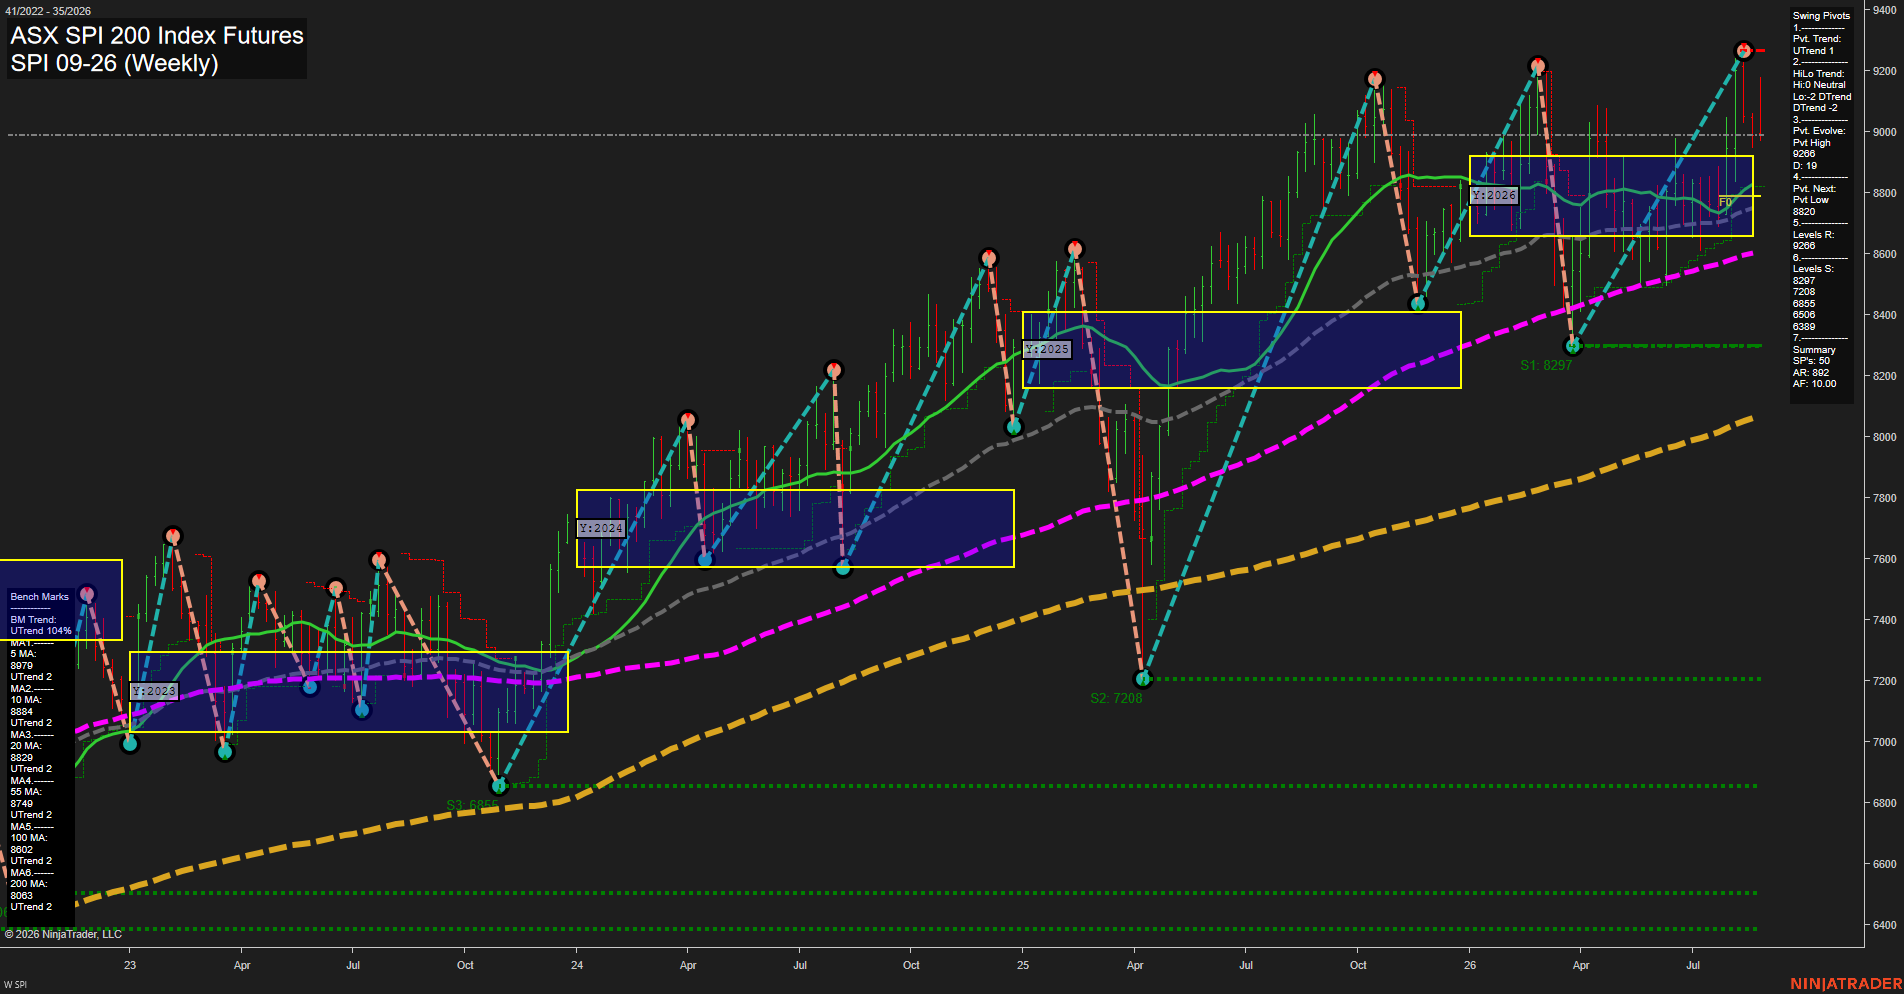Select the 8820 Pvt Low value
The width and height of the screenshot is (1904, 994).
click(1804, 212)
